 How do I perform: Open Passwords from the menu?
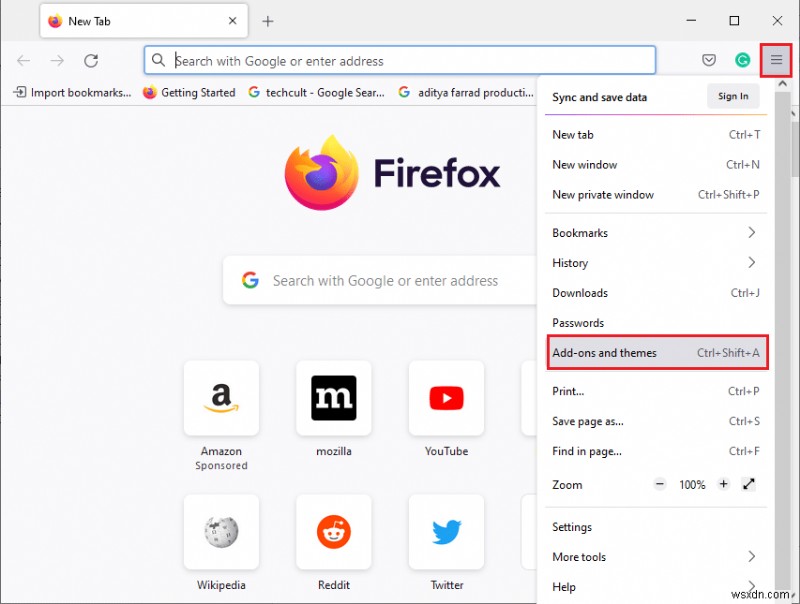(x=656, y=323)
